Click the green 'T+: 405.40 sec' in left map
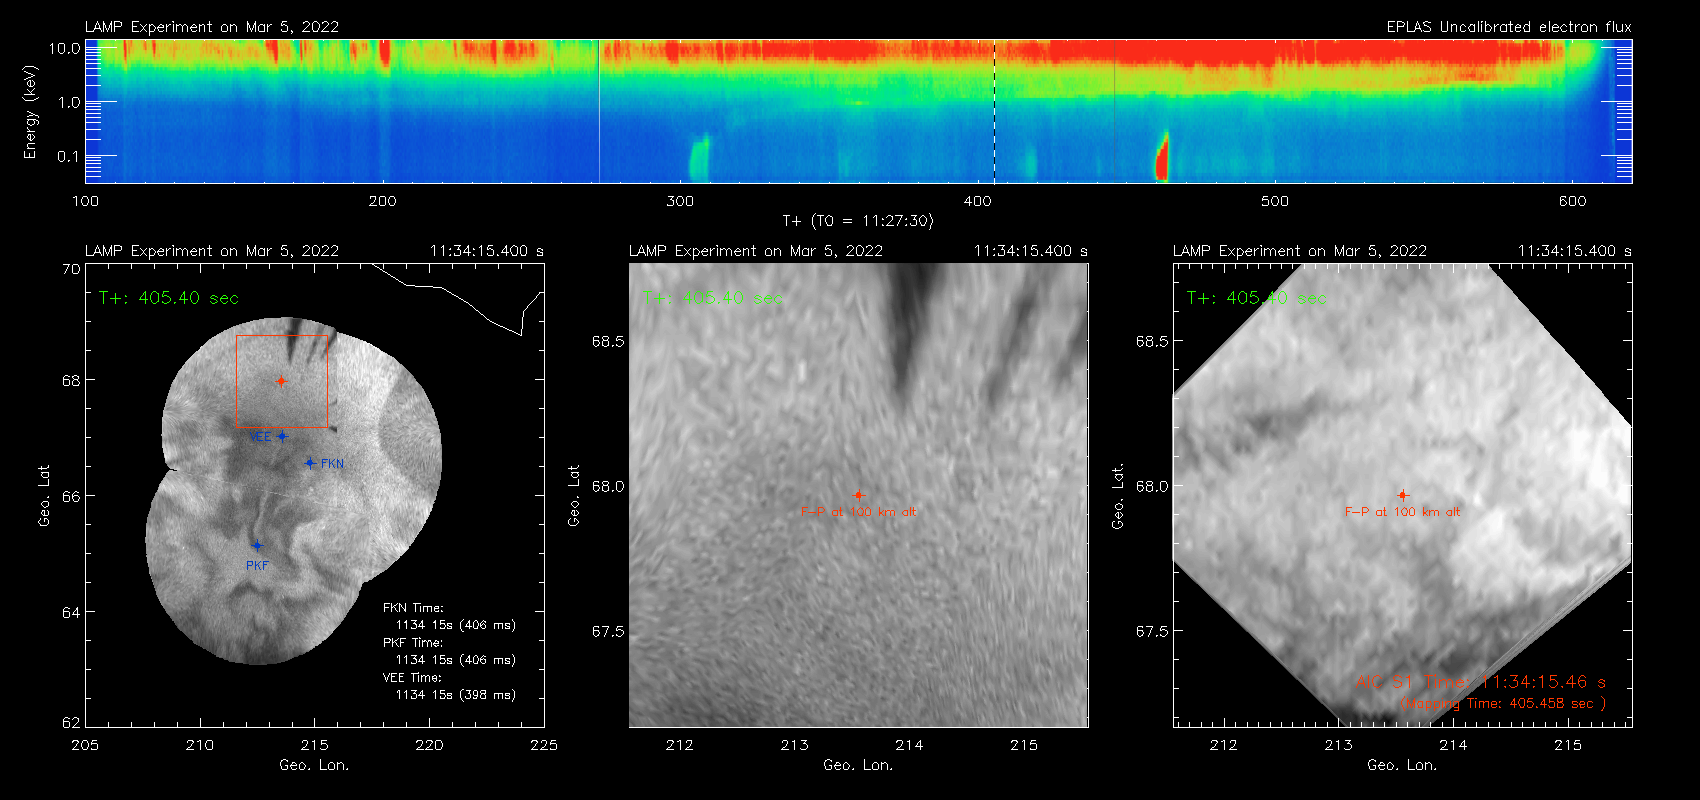Viewport: 1700px width, 800px height. (169, 298)
